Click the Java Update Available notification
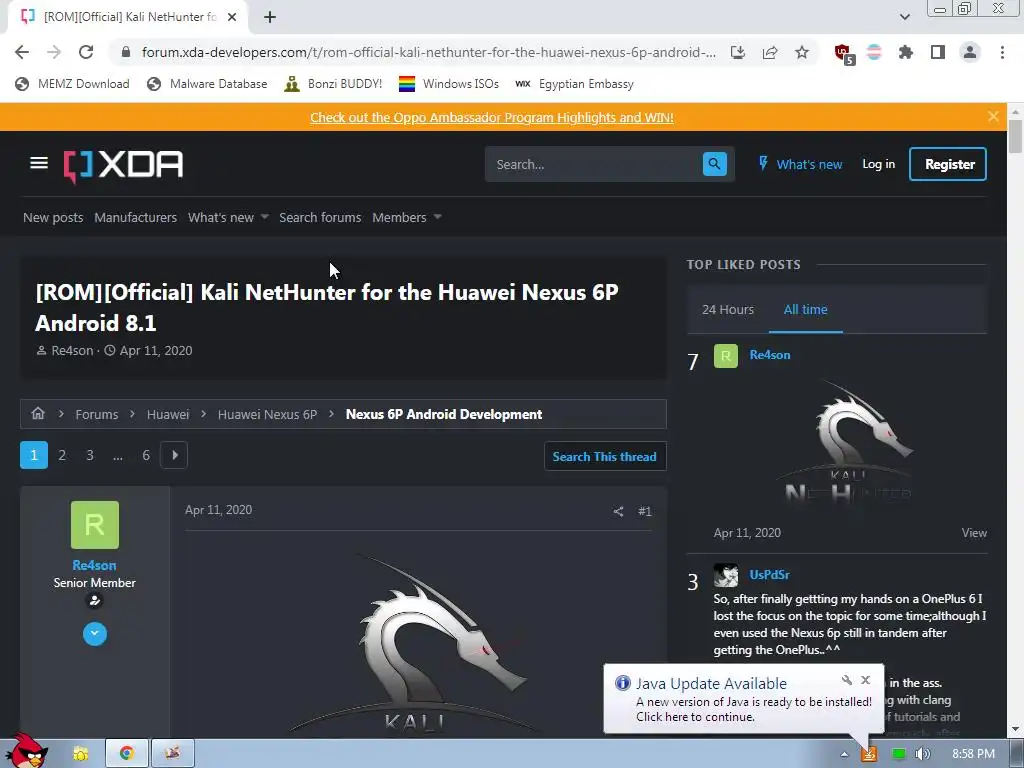Screen dimensions: 1024x768 [744, 699]
